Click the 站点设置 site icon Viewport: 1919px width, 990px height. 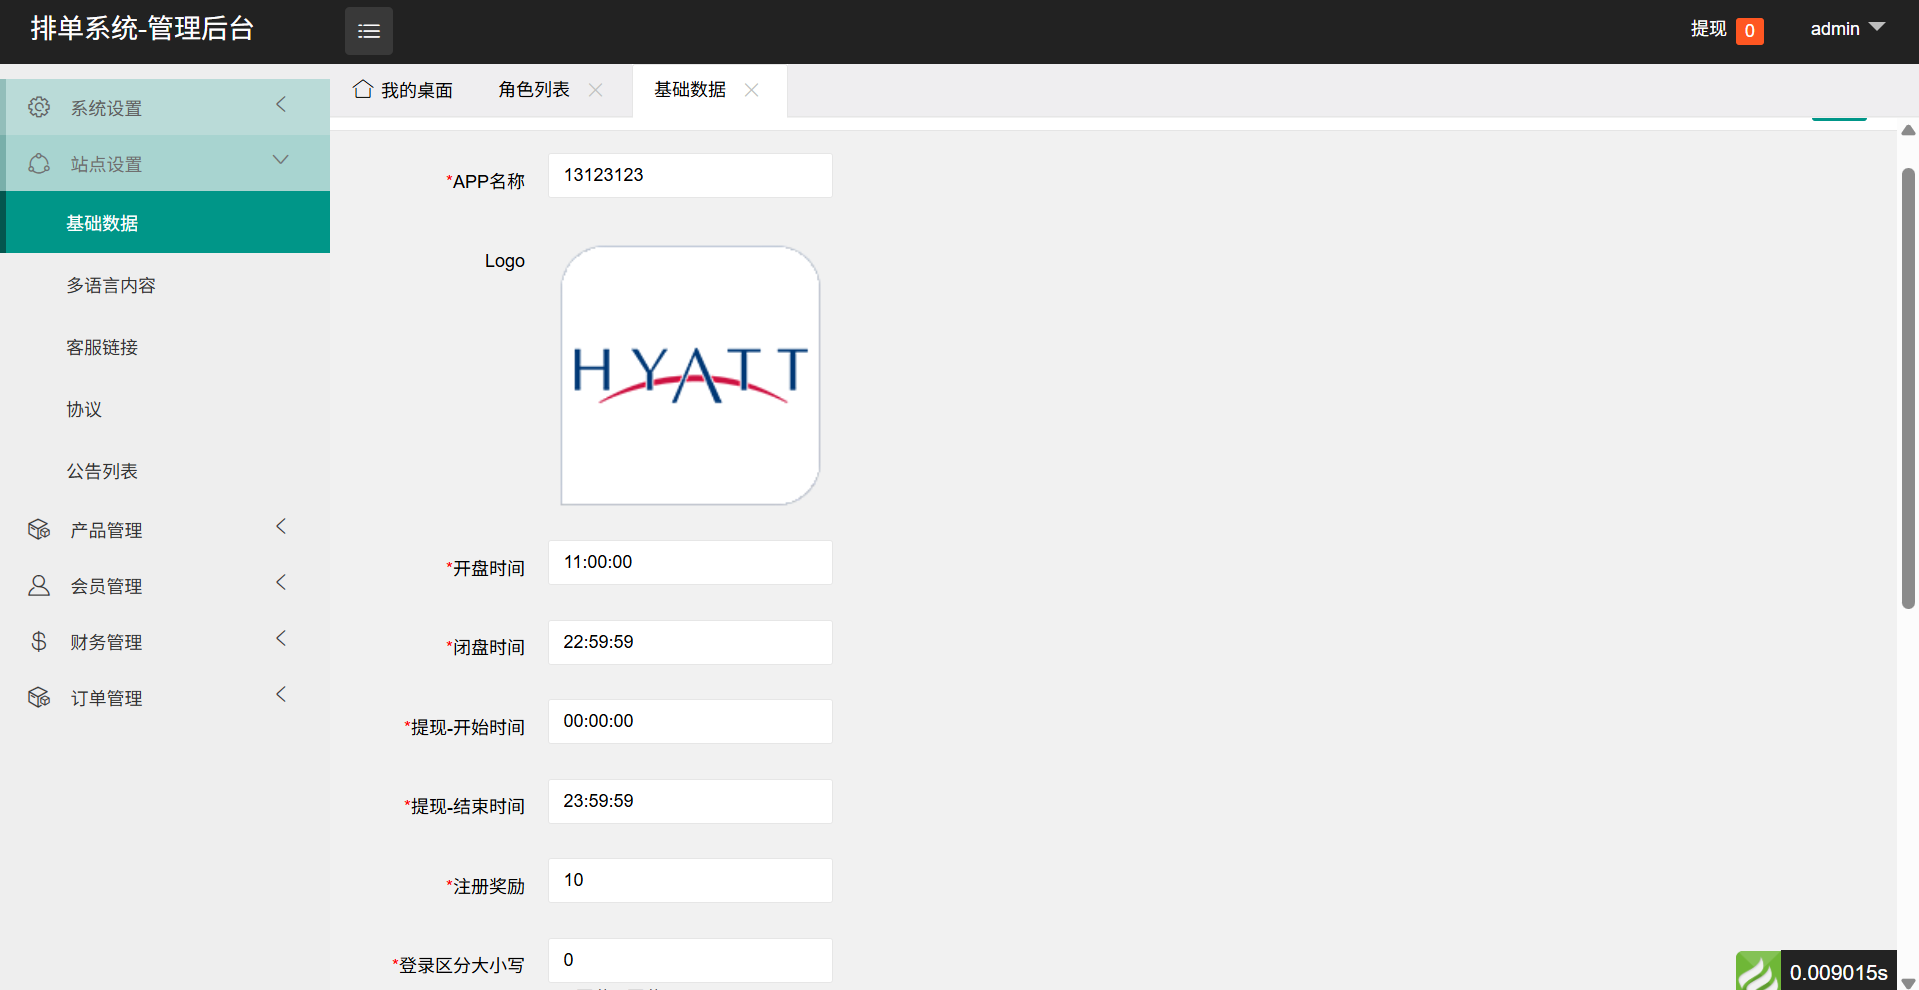[x=39, y=163]
